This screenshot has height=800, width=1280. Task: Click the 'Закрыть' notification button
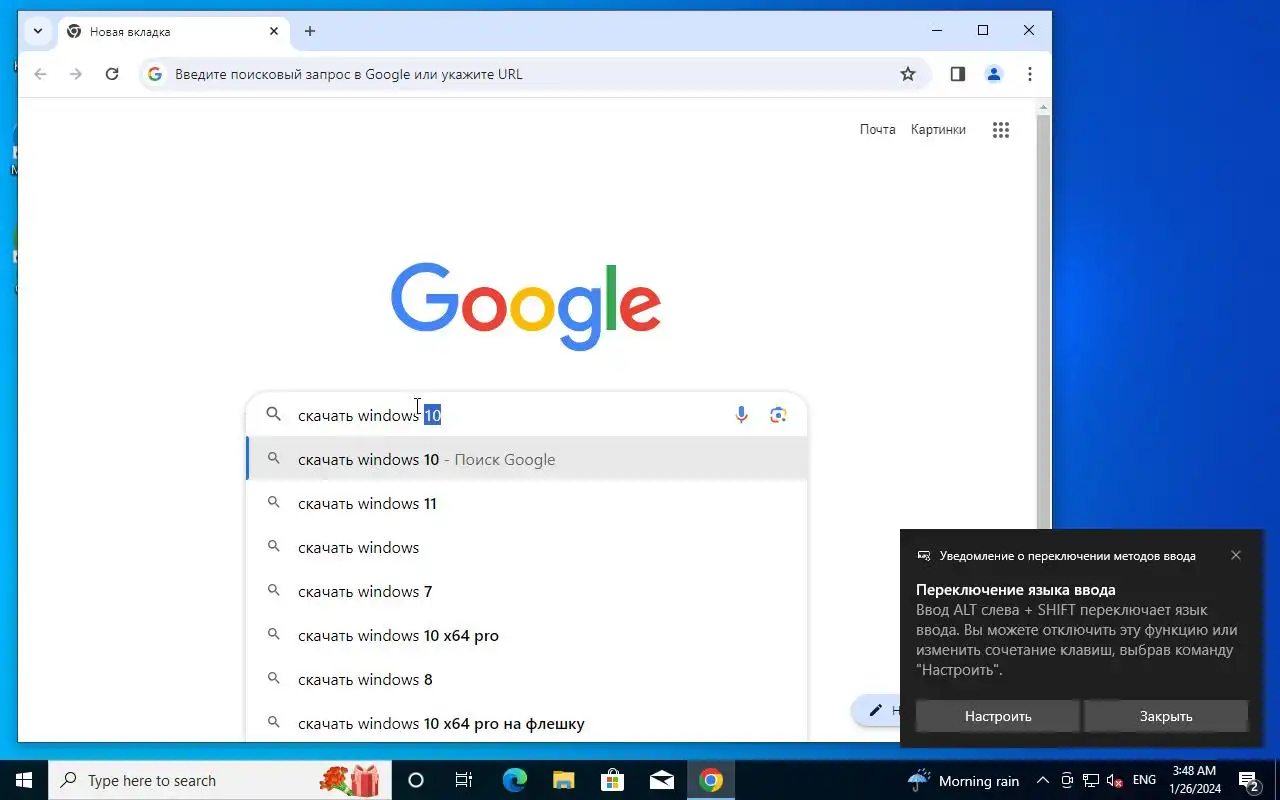[x=1166, y=716]
